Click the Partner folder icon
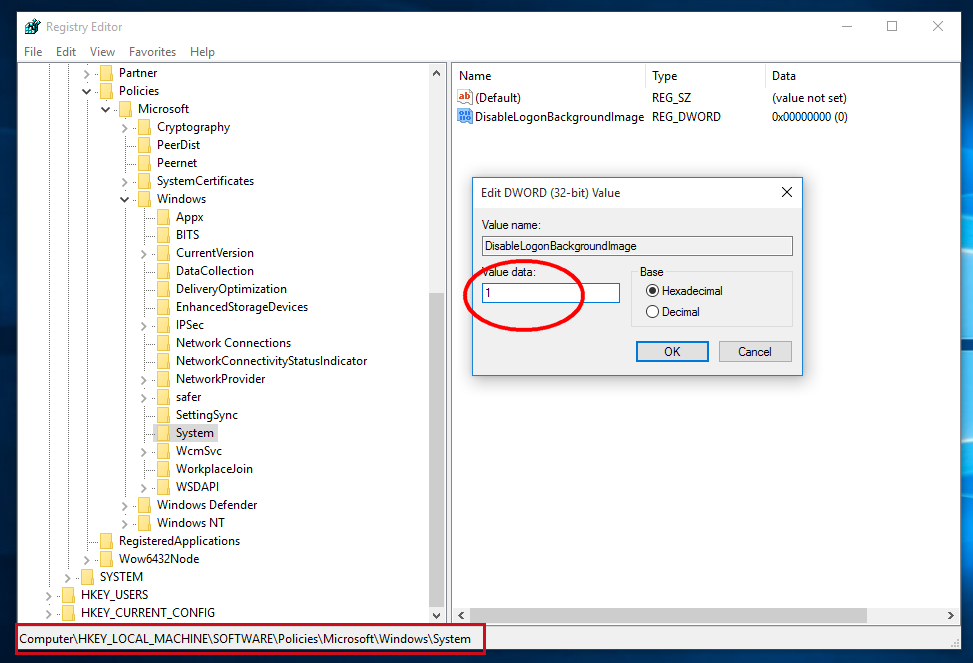Image resolution: width=973 pixels, height=663 pixels. point(106,73)
